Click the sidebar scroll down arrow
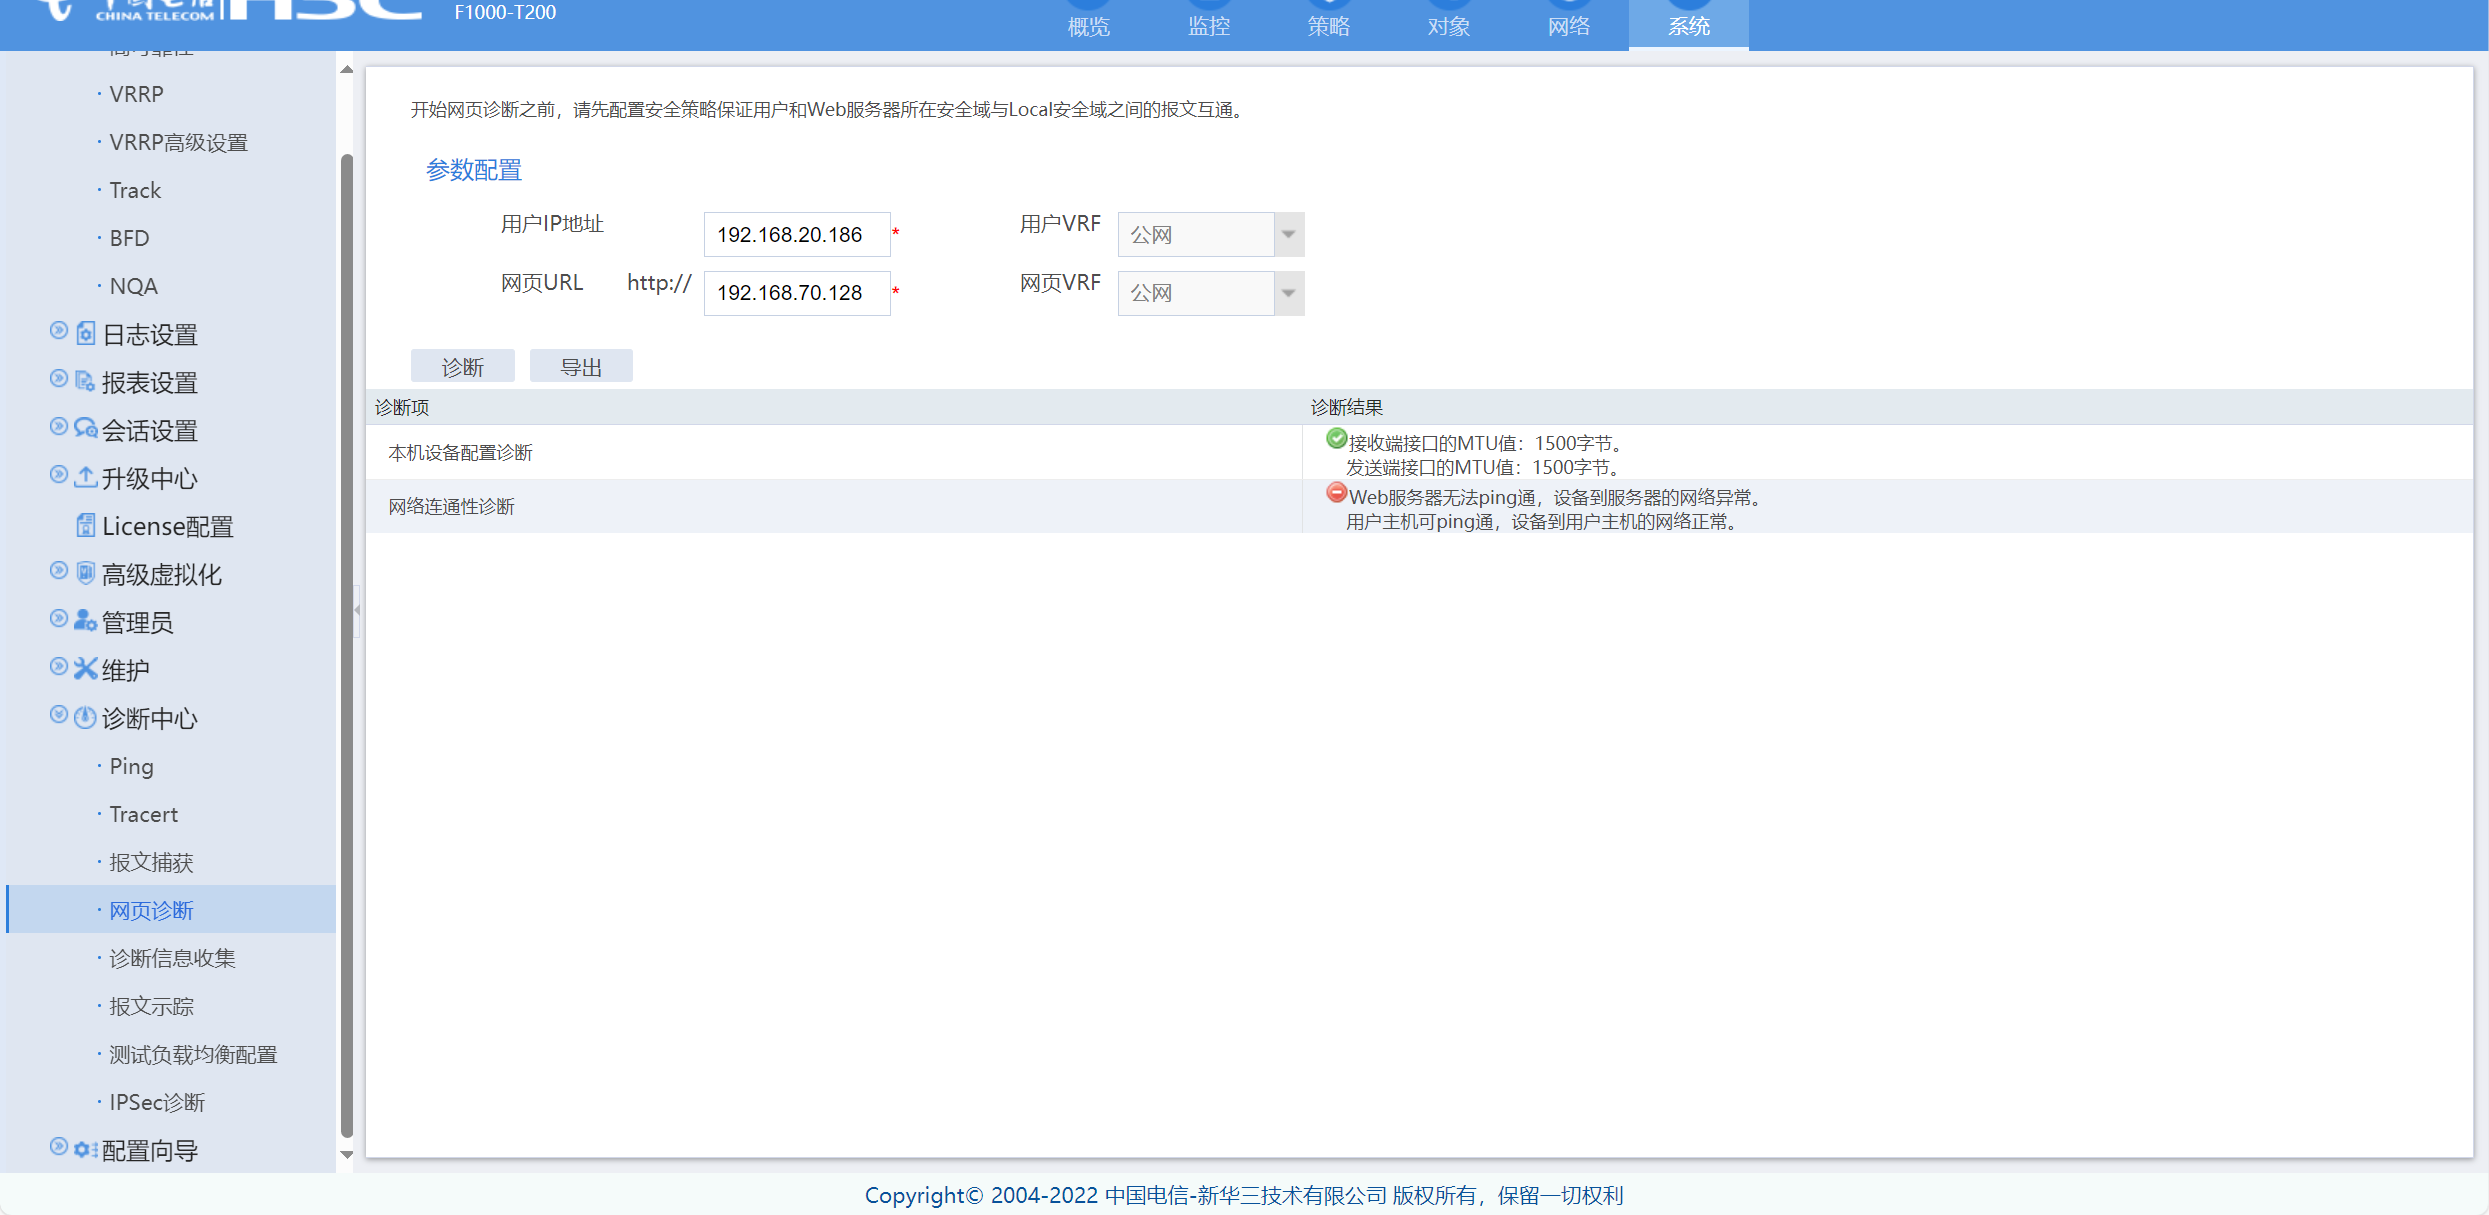This screenshot has width=2489, height=1215. point(347,1155)
